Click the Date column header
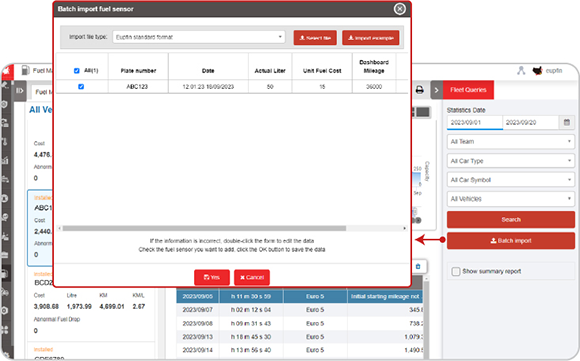Viewport: 580px width, 361px height. coord(208,71)
